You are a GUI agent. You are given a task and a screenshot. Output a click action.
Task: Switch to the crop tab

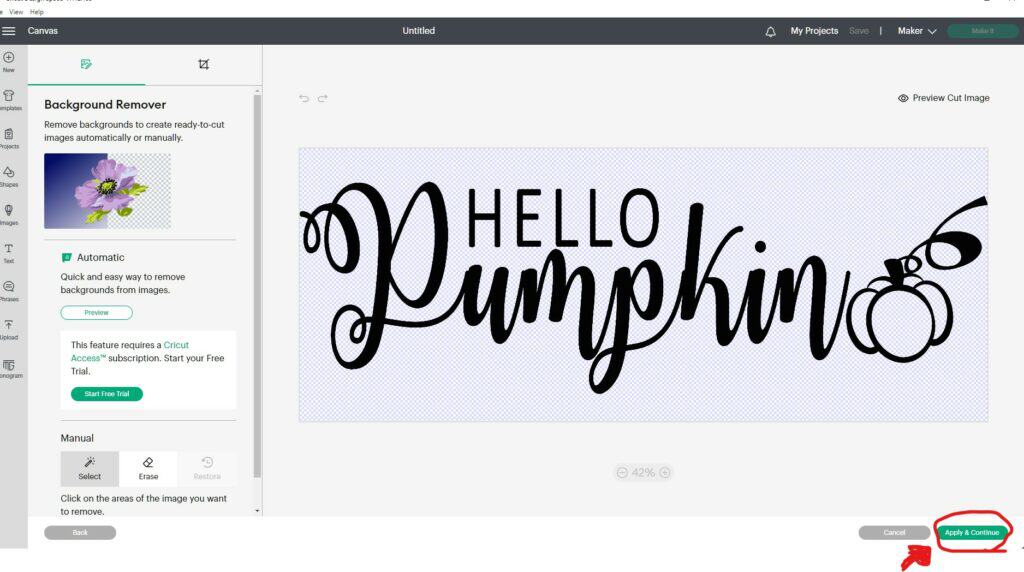click(204, 64)
